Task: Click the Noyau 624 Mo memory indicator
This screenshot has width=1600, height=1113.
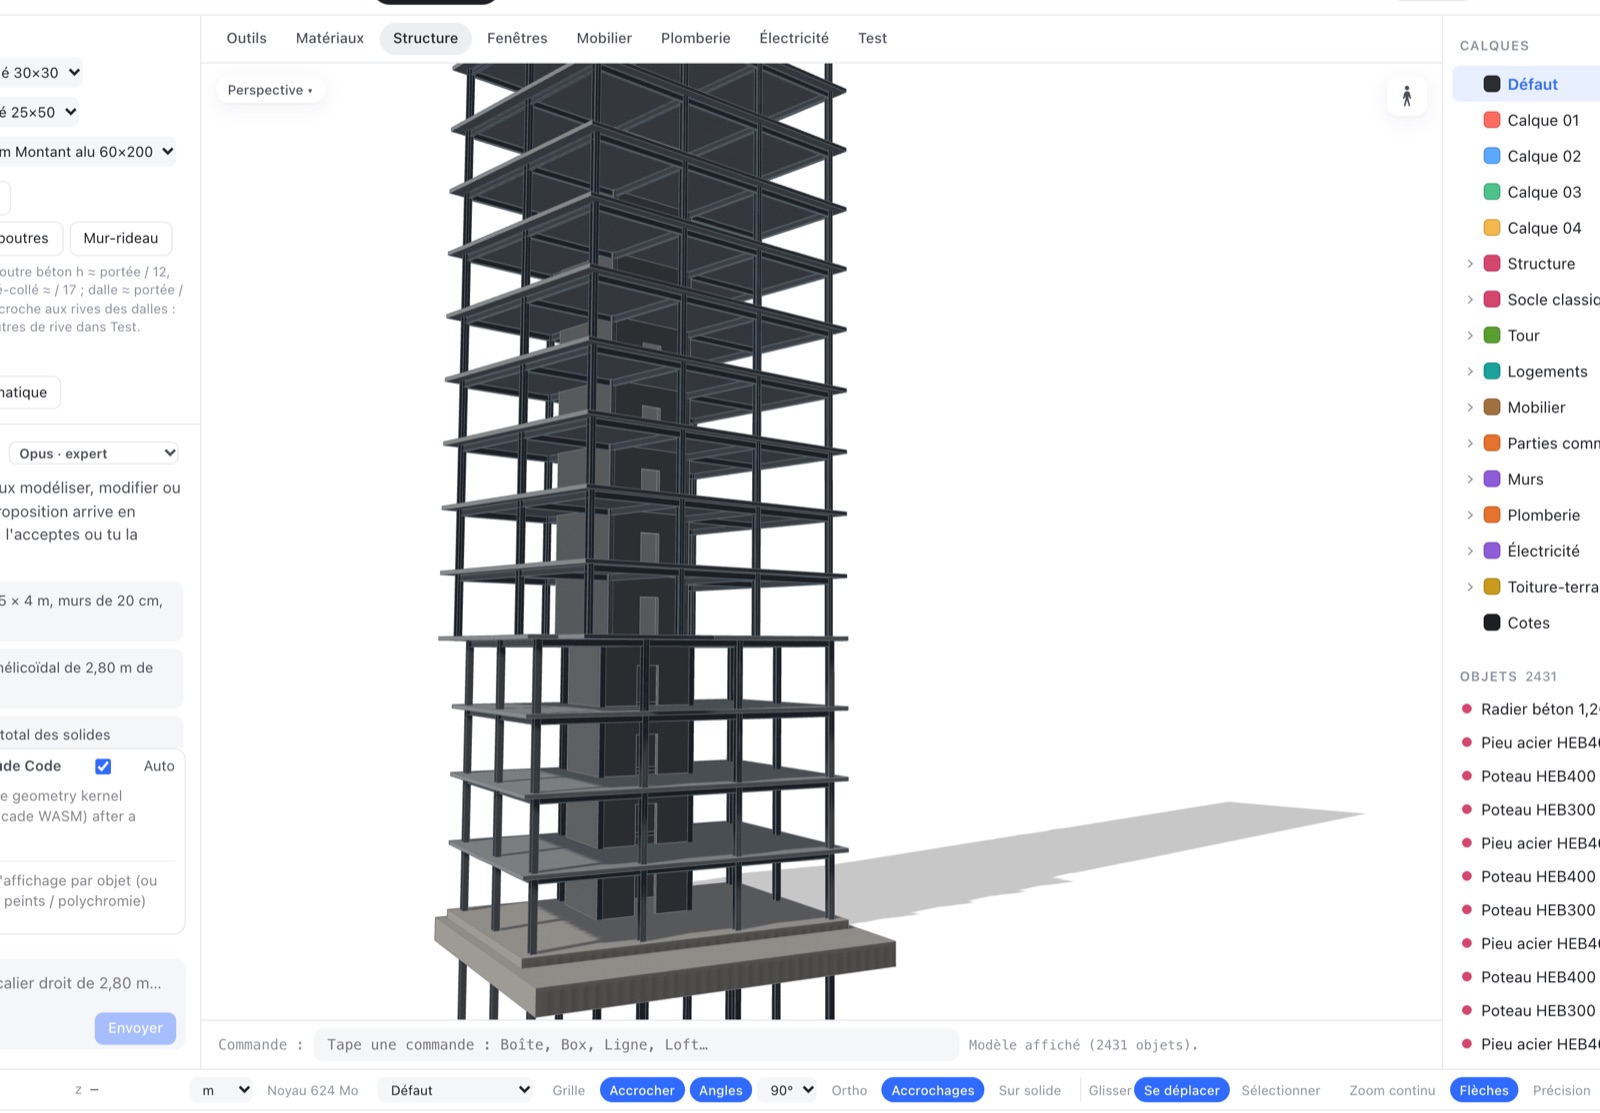Action: point(312,1090)
